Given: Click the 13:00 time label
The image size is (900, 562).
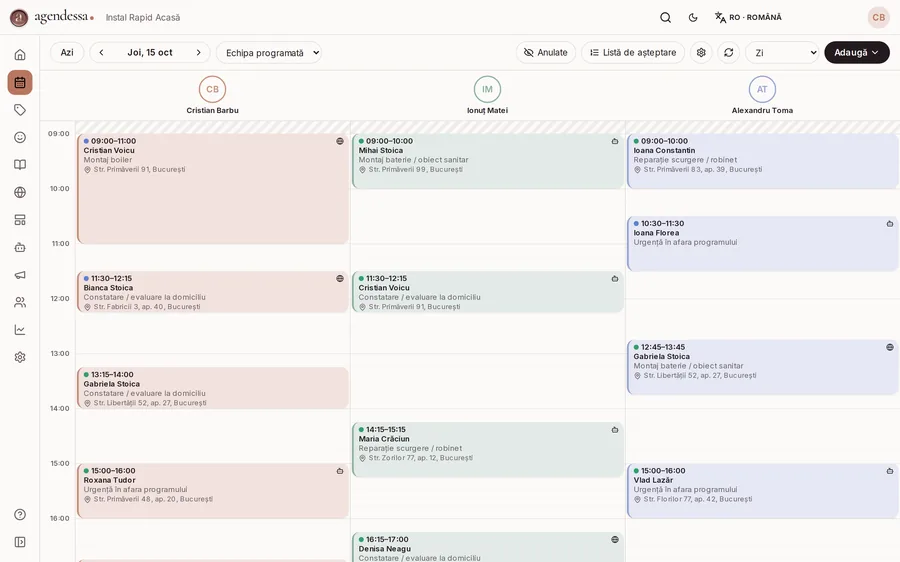Looking at the screenshot, I should [60, 354].
